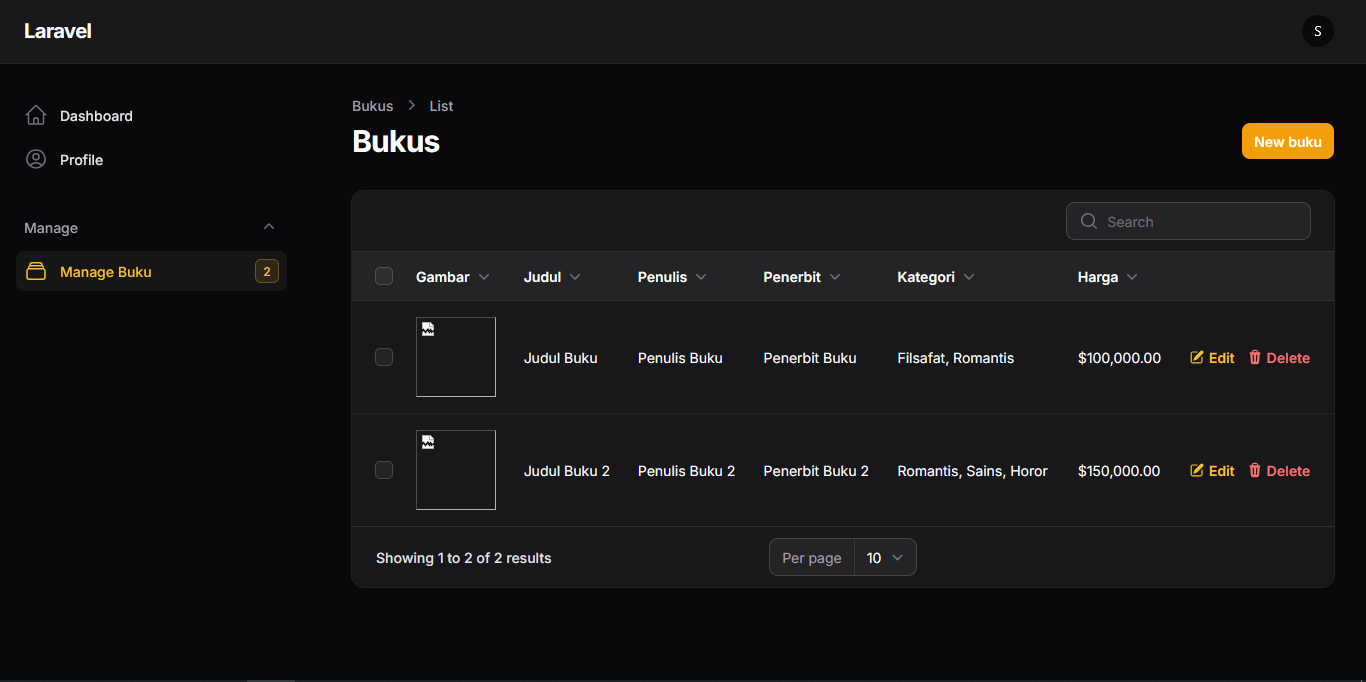The width and height of the screenshot is (1366, 682).
Task: Click the trash icon for Judul Buku
Action: (1255, 358)
